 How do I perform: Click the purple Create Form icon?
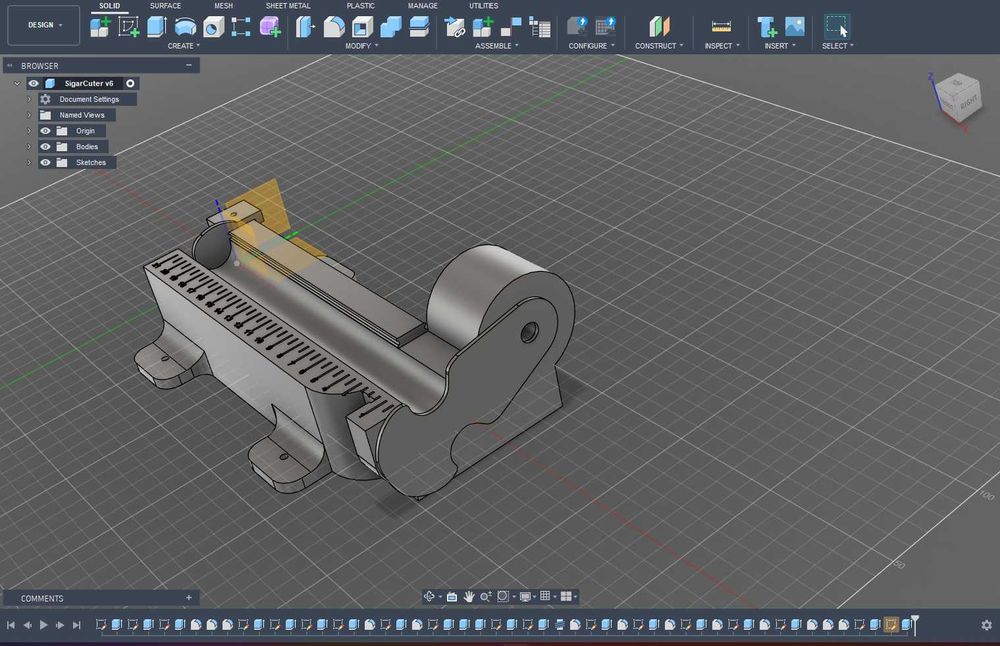click(x=270, y=27)
